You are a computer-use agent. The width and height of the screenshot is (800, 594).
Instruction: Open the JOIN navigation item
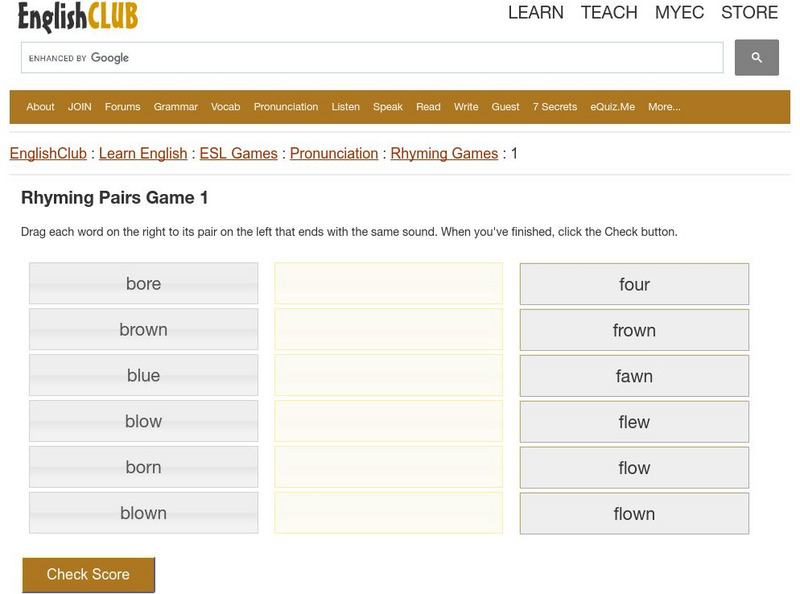(79, 106)
